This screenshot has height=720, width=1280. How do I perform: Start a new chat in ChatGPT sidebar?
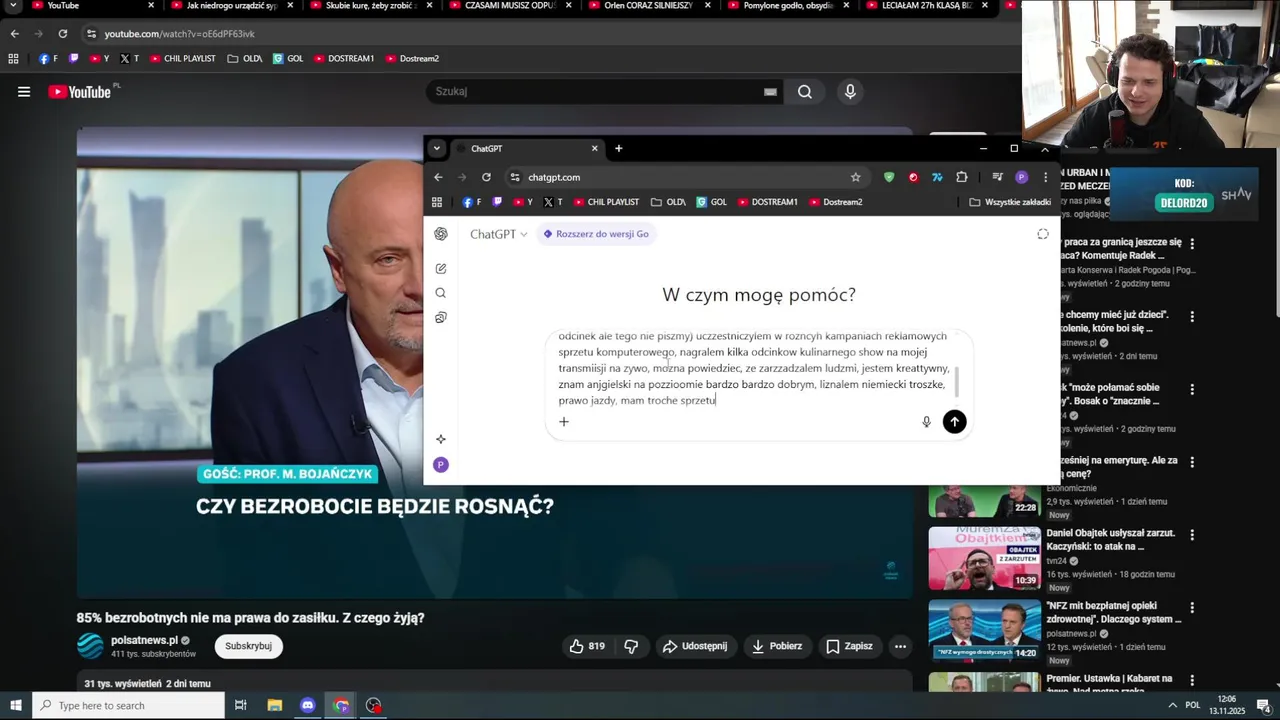pos(441,268)
